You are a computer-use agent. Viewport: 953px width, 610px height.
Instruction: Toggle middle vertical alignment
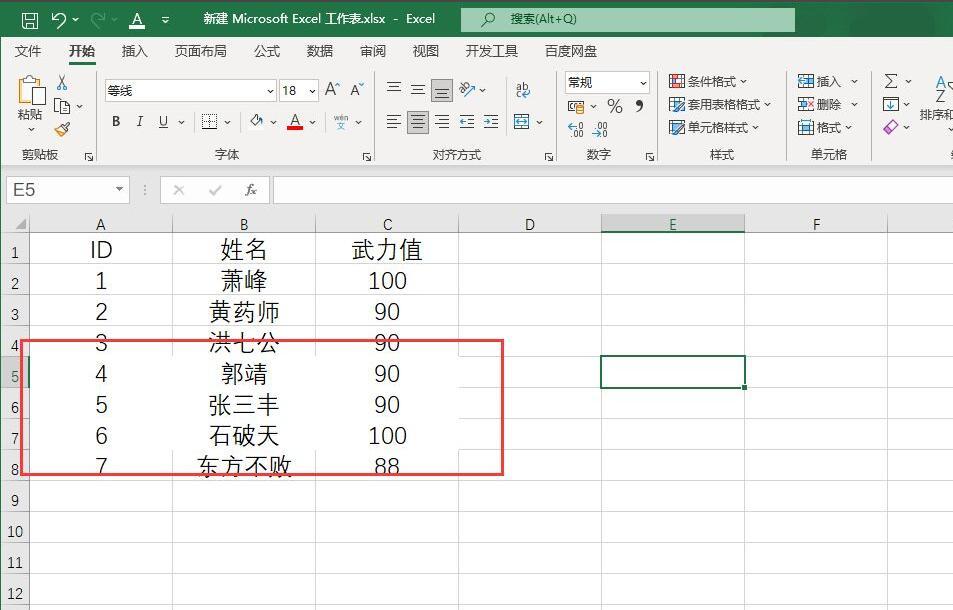pyautogui.click(x=418, y=90)
